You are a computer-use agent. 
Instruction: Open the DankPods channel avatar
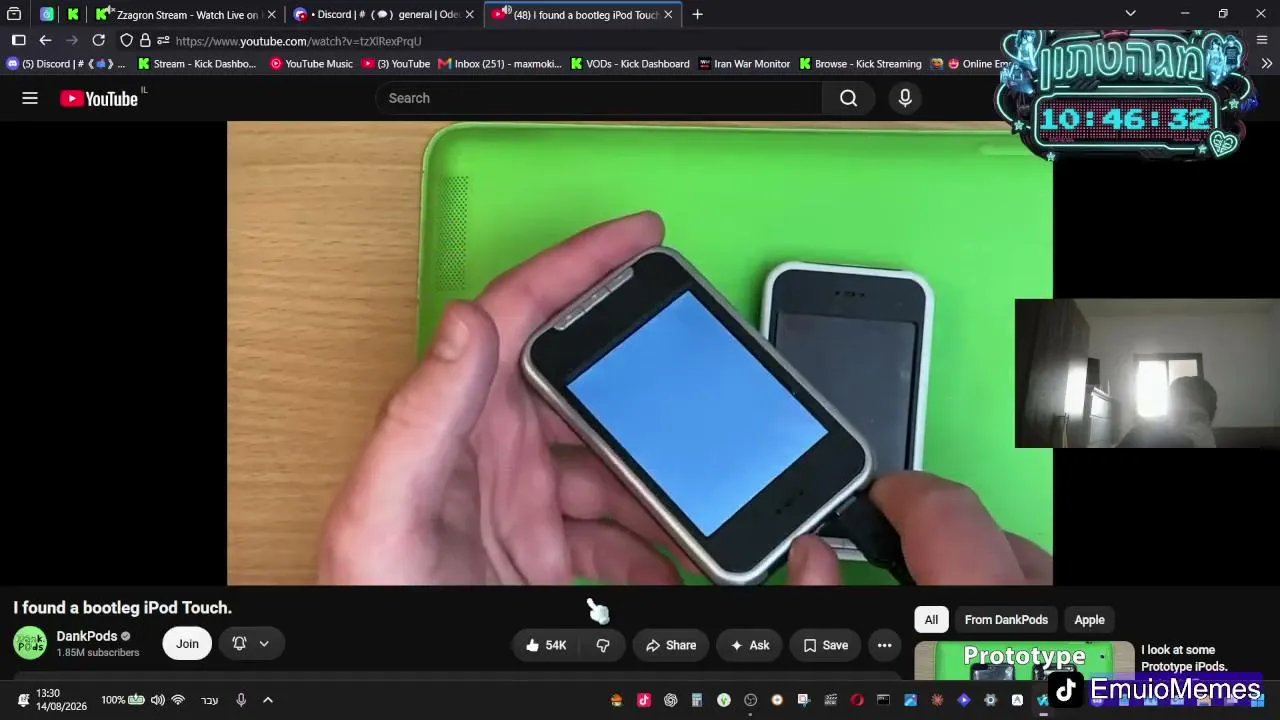(30, 643)
